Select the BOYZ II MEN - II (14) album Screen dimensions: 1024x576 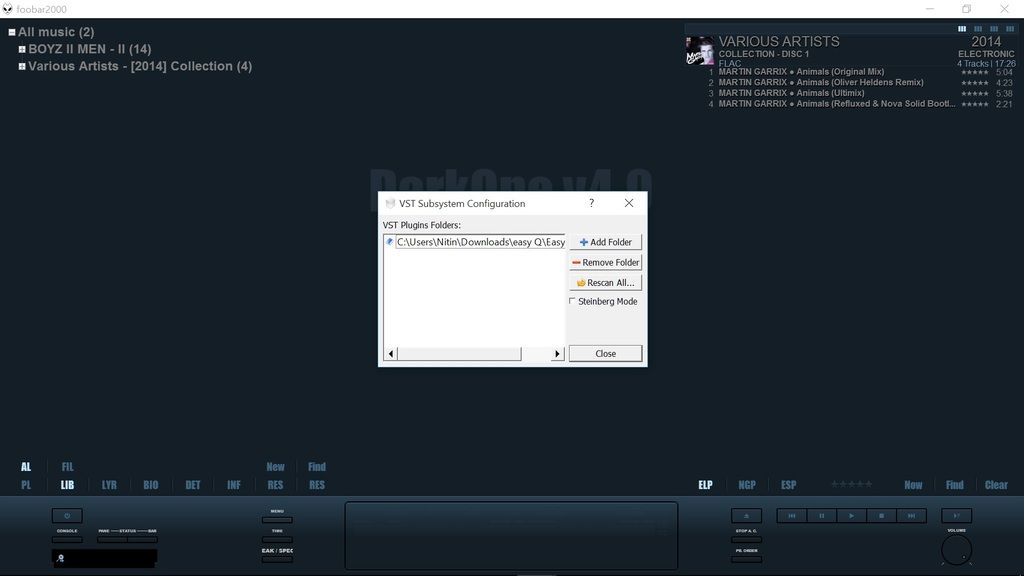[89, 49]
